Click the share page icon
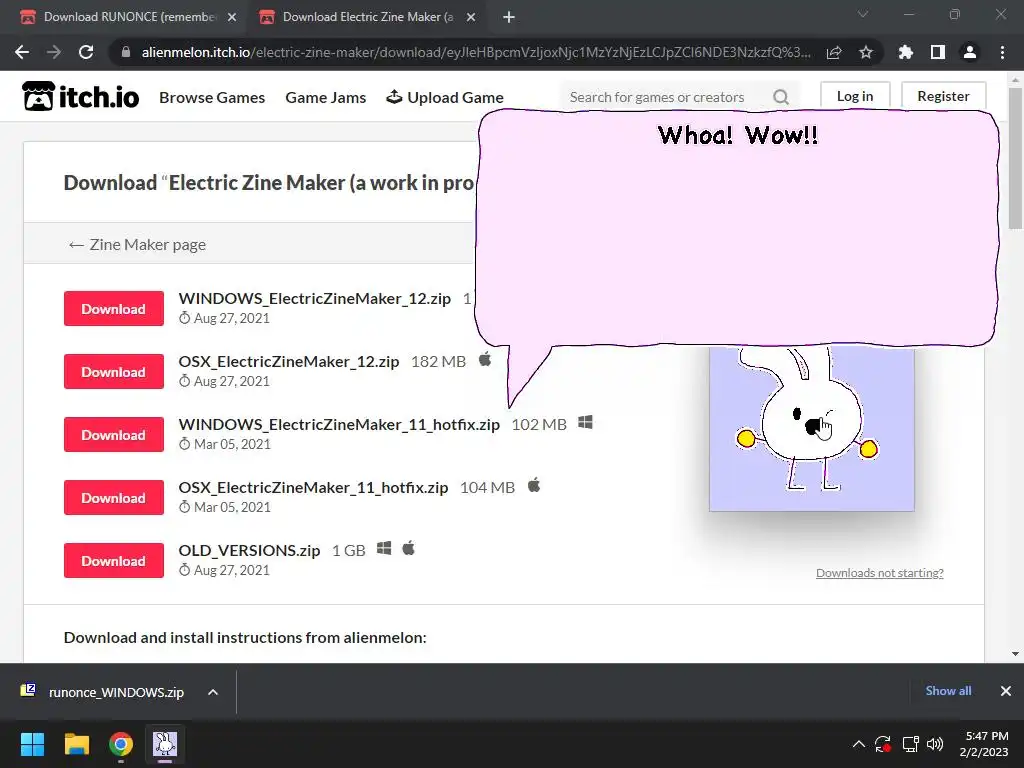The width and height of the screenshot is (1024, 768). 834,52
